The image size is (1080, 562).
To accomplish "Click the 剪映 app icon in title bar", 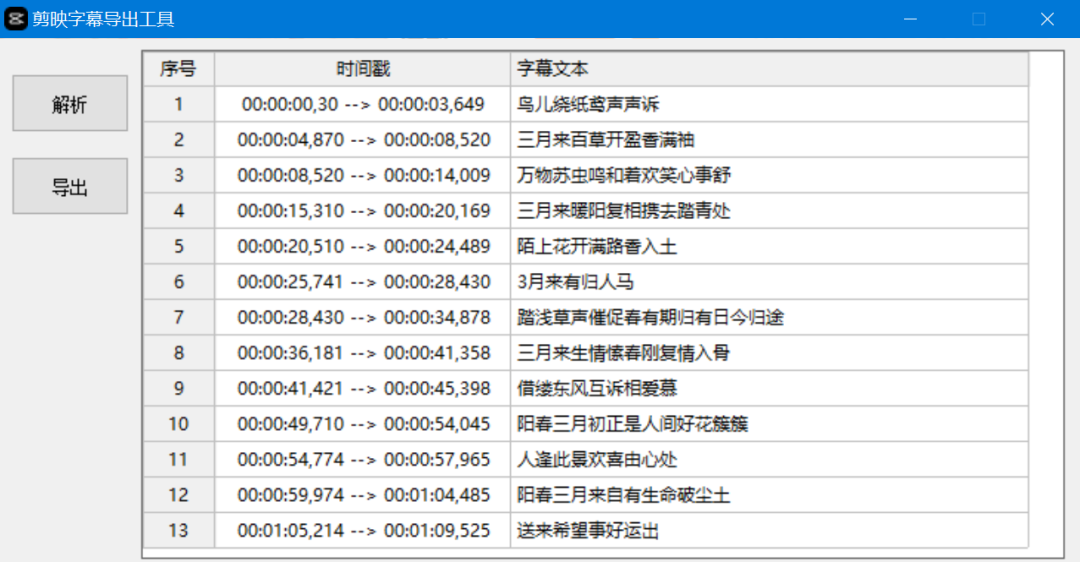I will (x=15, y=19).
